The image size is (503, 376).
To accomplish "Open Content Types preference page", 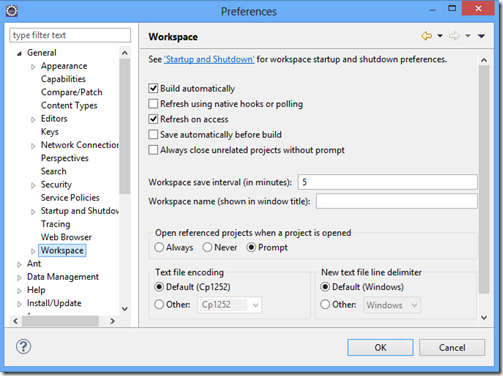I will tap(69, 105).
